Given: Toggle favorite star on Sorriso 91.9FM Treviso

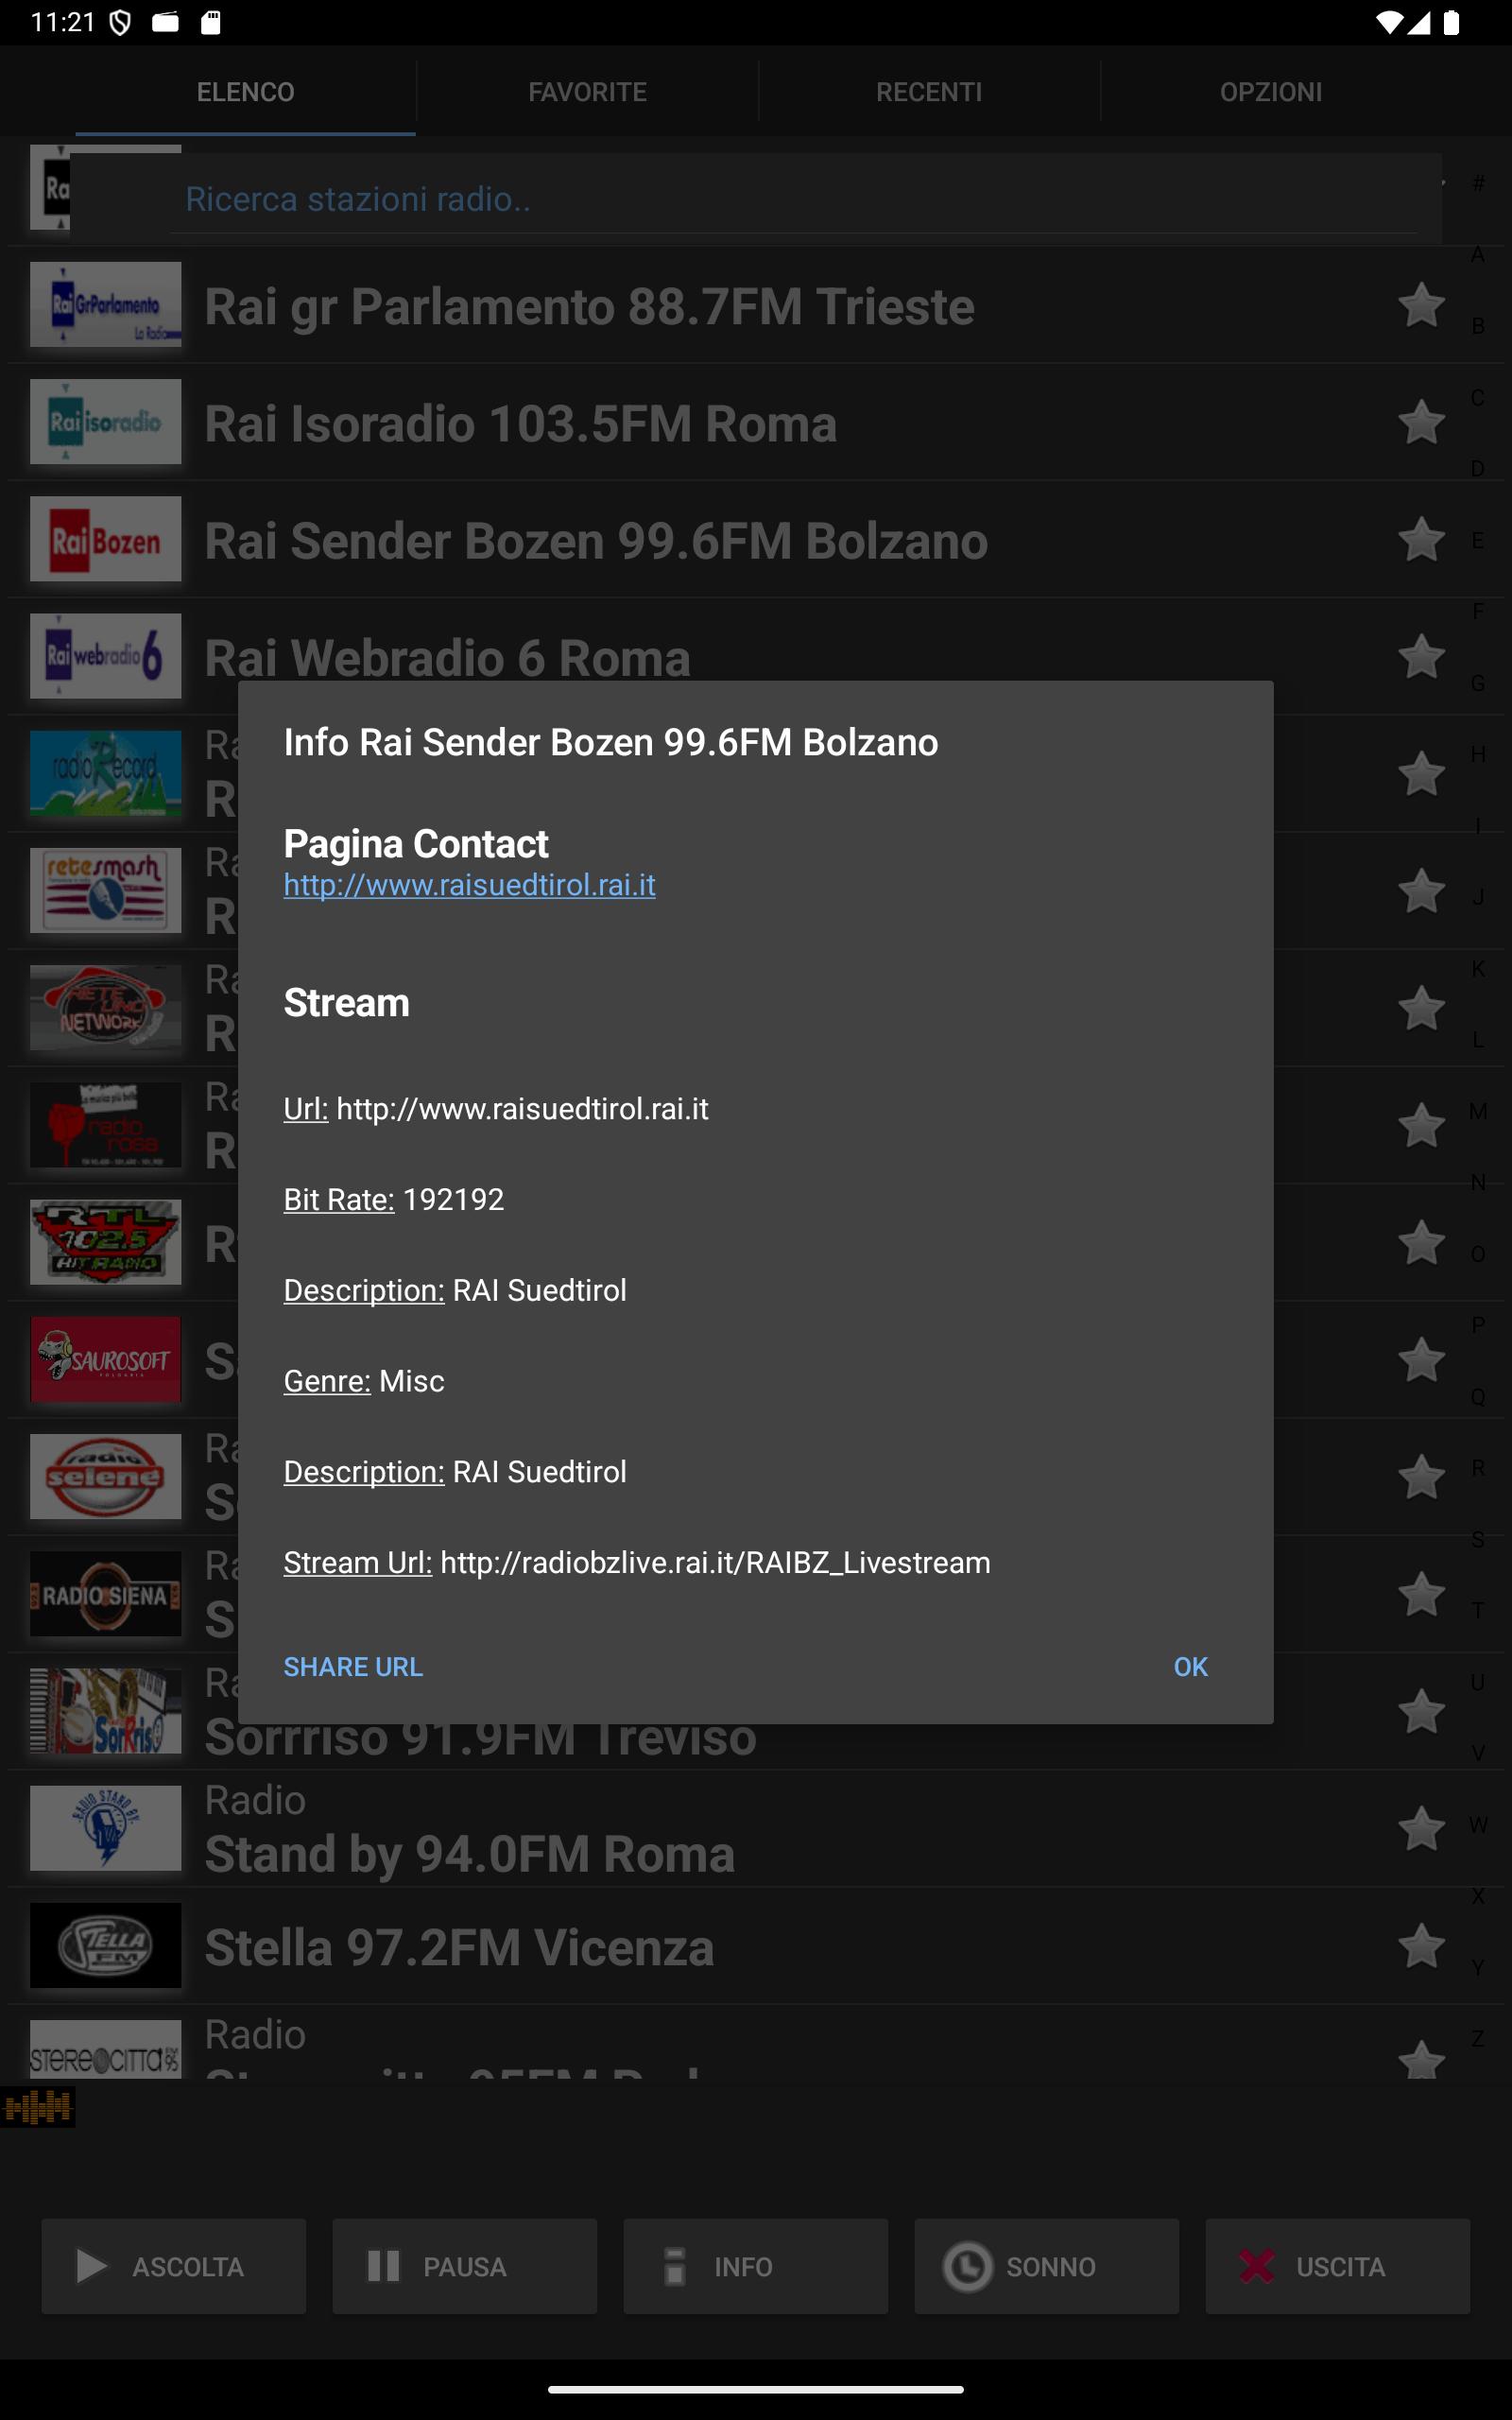Looking at the screenshot, I should (x=1421, y=1712).
